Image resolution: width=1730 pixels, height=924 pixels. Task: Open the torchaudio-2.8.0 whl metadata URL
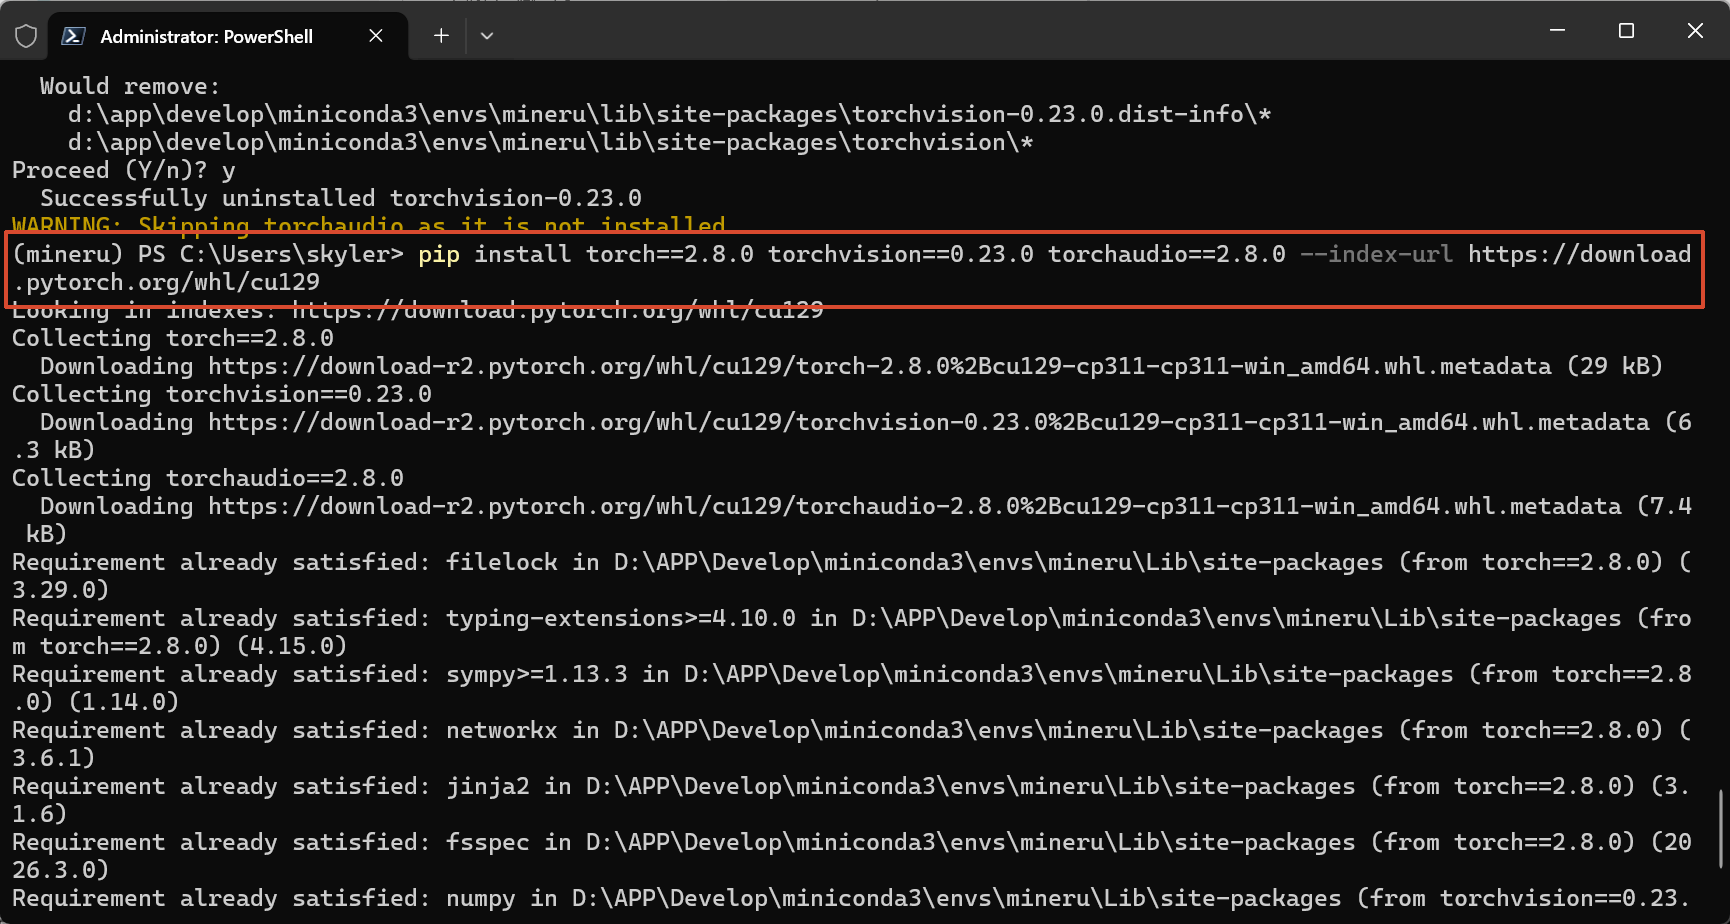click(914, 507)
